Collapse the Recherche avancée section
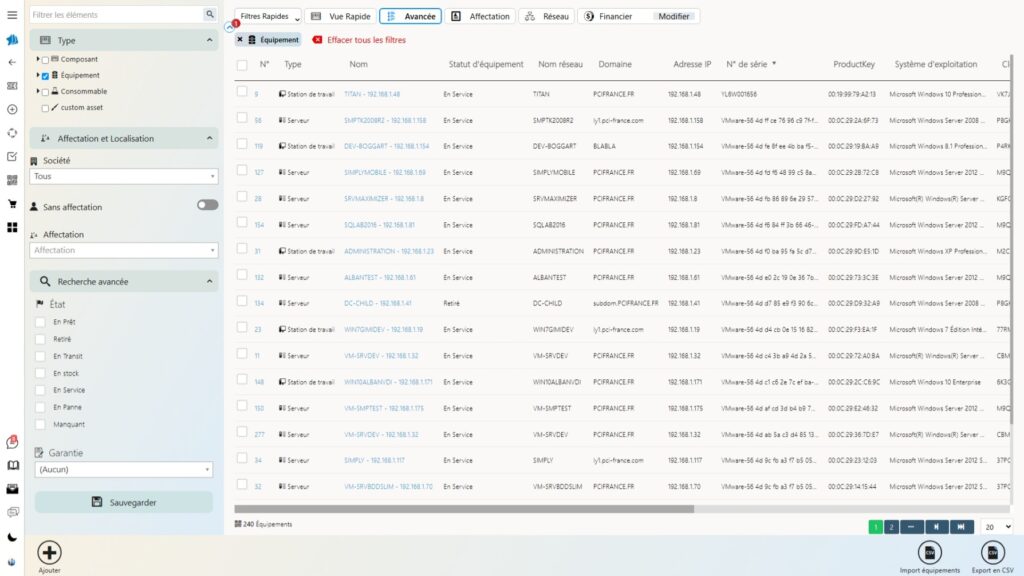The height and width of the screenshot is (576, 1024). 209,282
